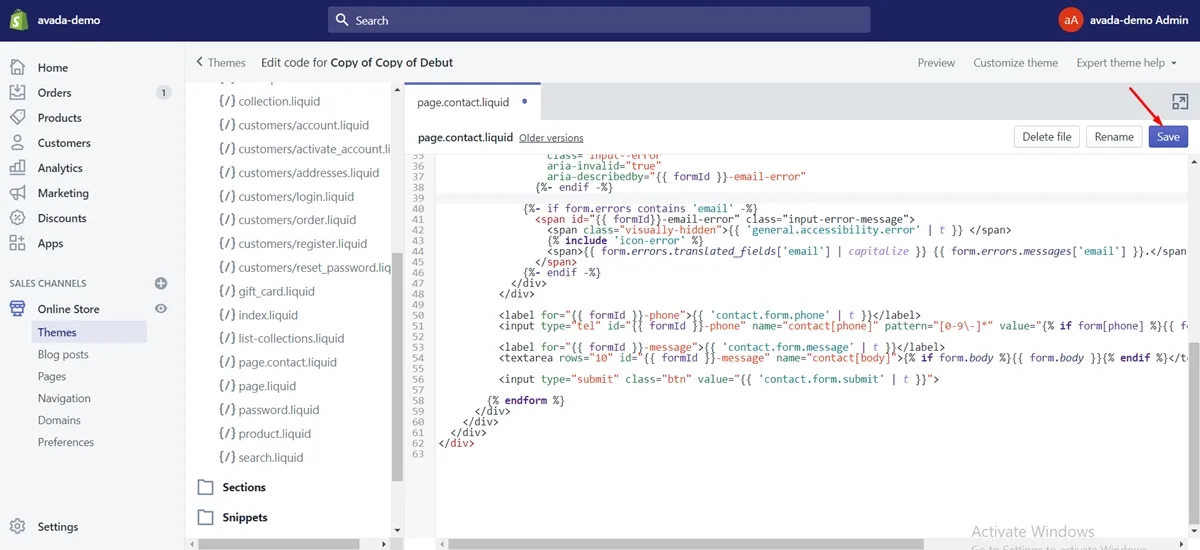Open Pages in the sidebar
This screenshot has width=1200, height=550.
pyautogui.click(x=52, y=377)
